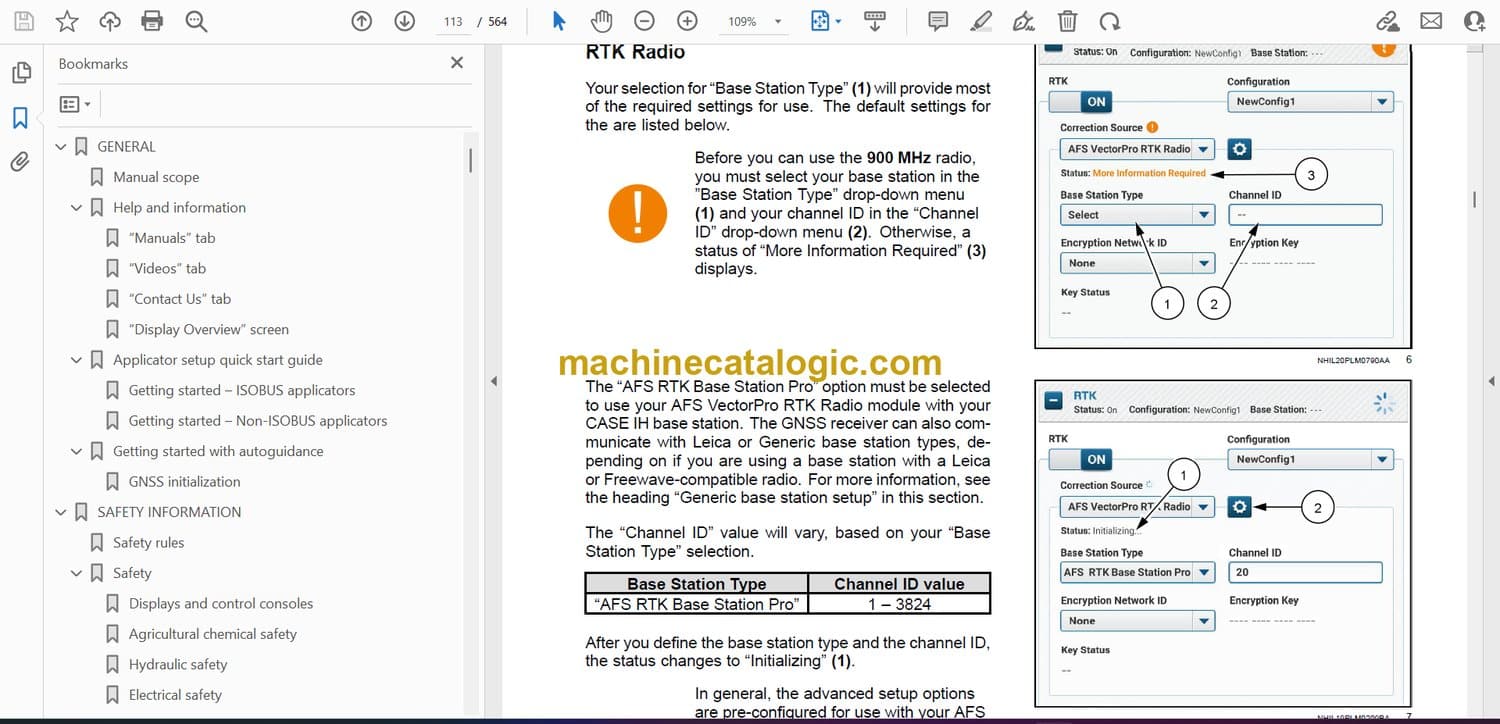The width and height of the screenshot is (1500, 724).
Task: Open the GNSS initialization bookmark
Action: click(x=184, y=481)
